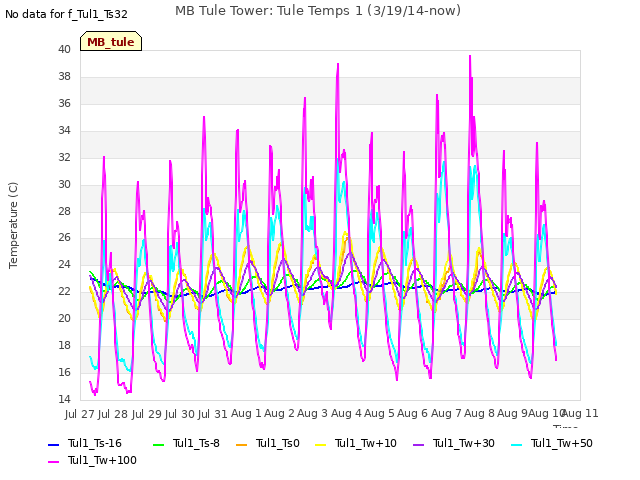The image size is (640, 480).
Task: Click the Temperature (C) axis label
Action: click(x=13, y=225)
